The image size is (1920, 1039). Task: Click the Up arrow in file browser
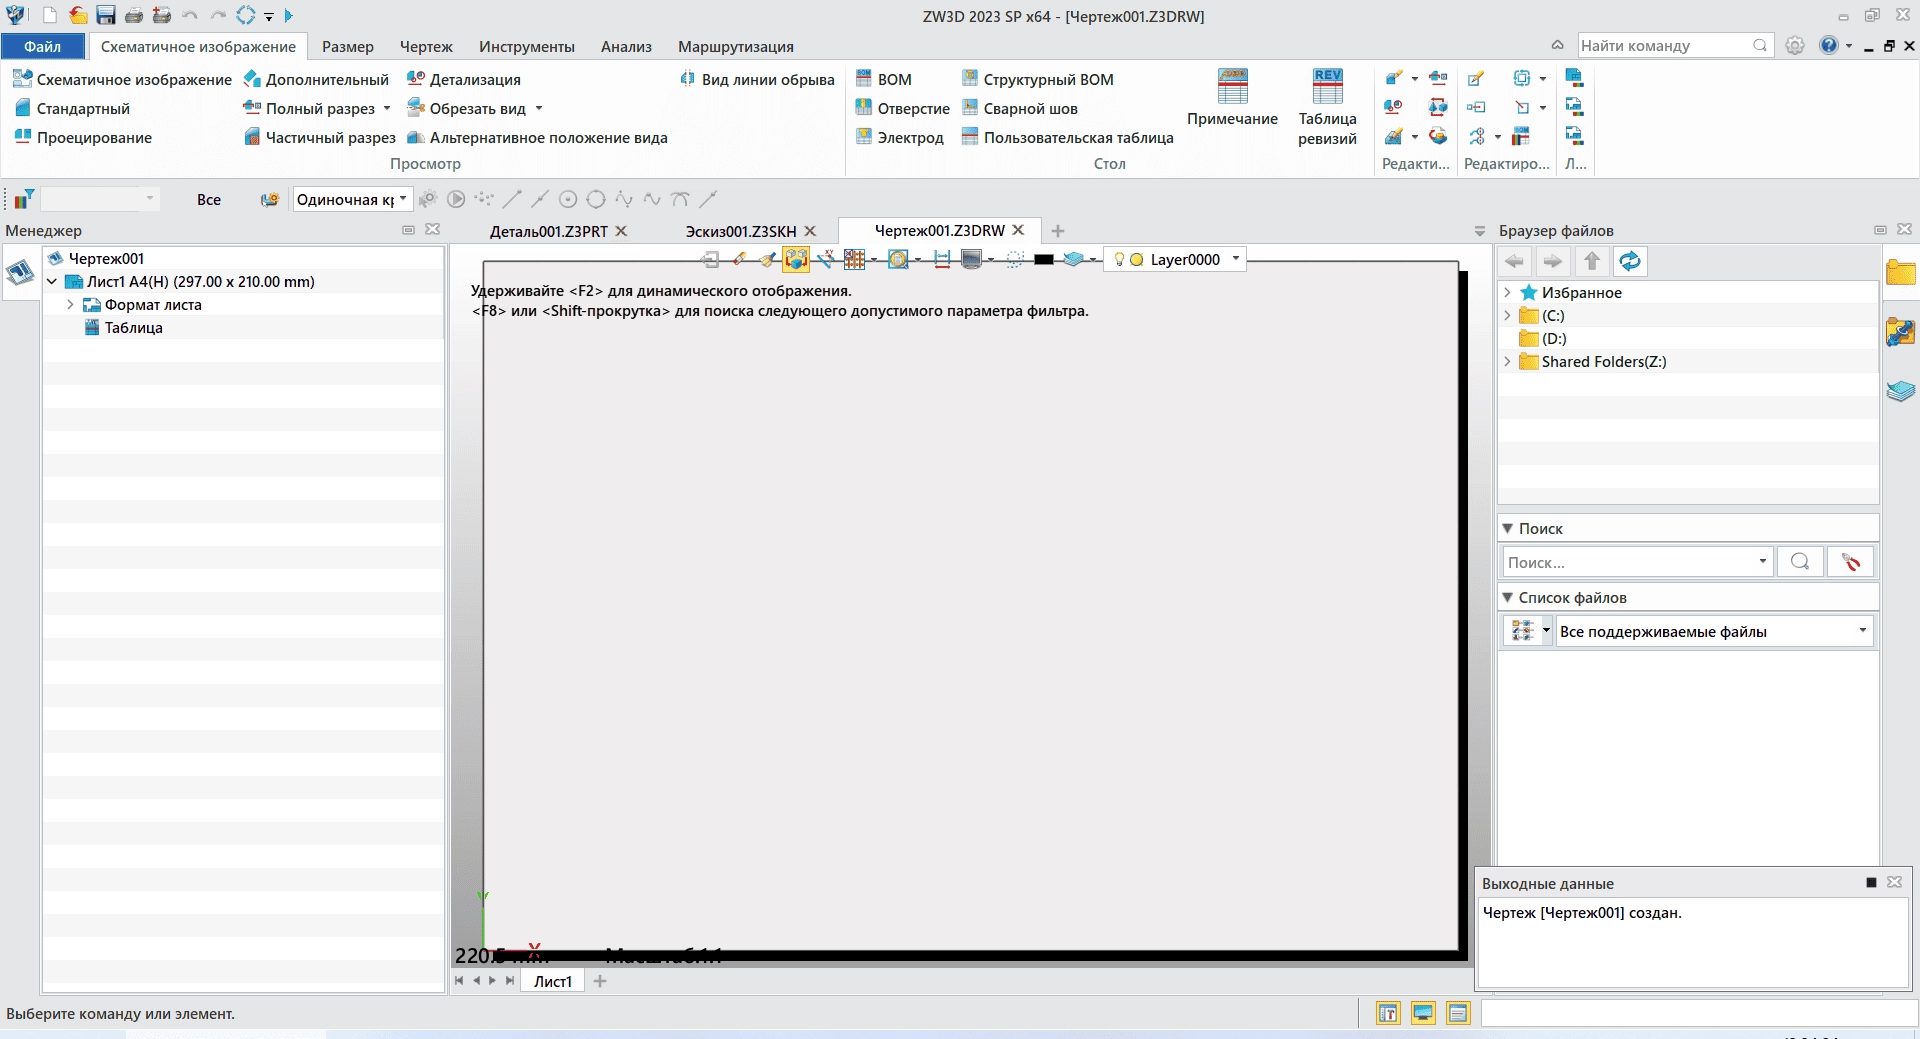click(1592, 261)
